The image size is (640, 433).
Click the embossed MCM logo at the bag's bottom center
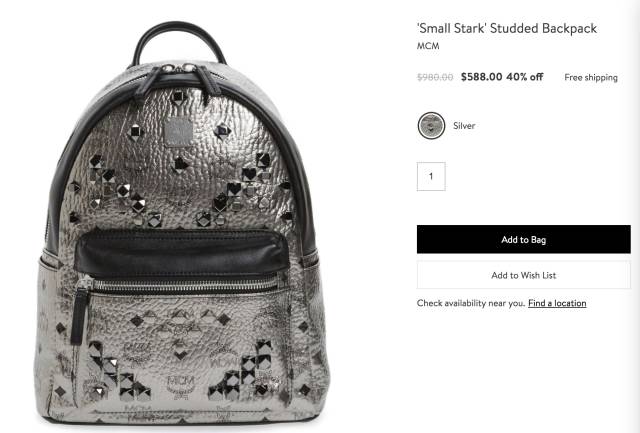[181, 386]
